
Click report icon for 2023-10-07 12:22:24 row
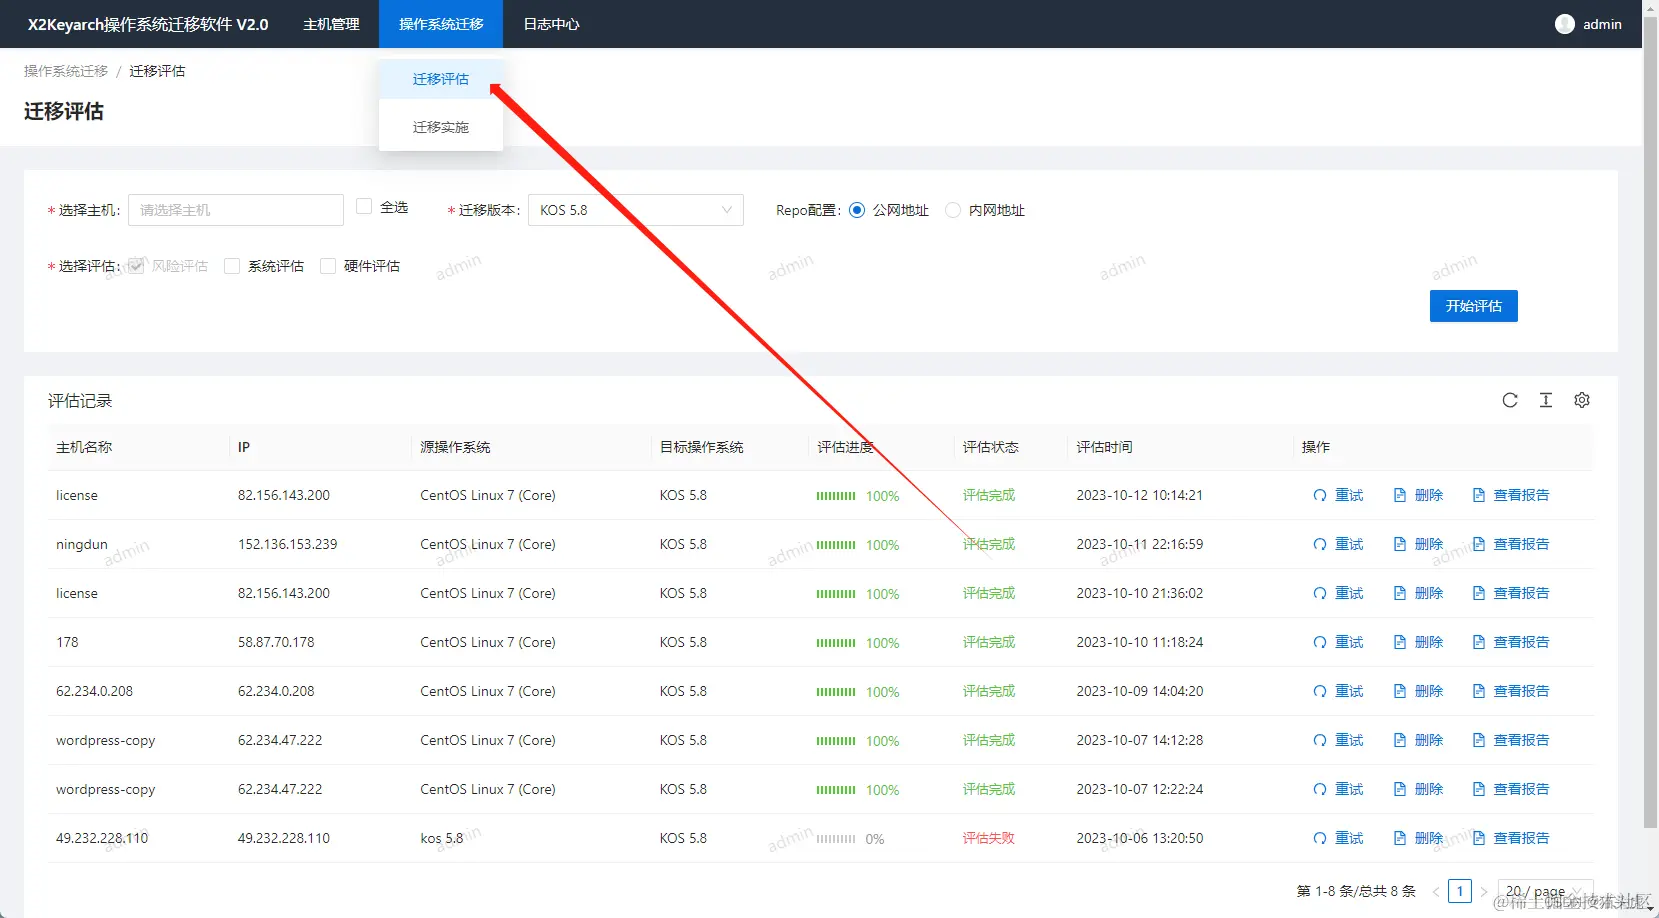point(1479,789)
